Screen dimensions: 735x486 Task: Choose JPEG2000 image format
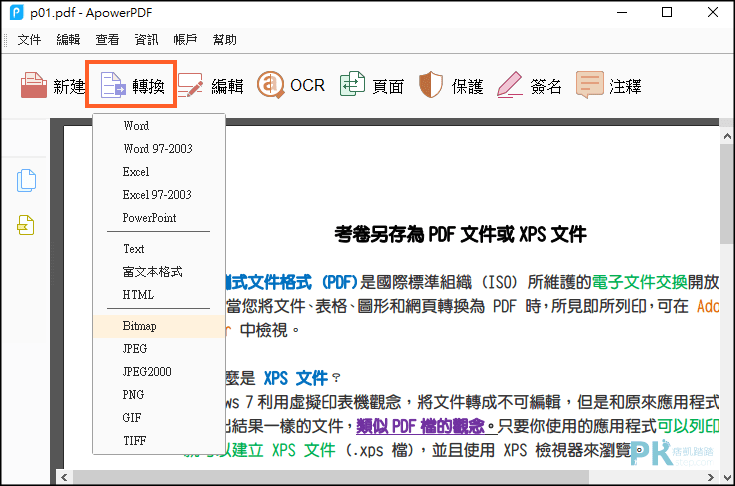click(159, 372)
